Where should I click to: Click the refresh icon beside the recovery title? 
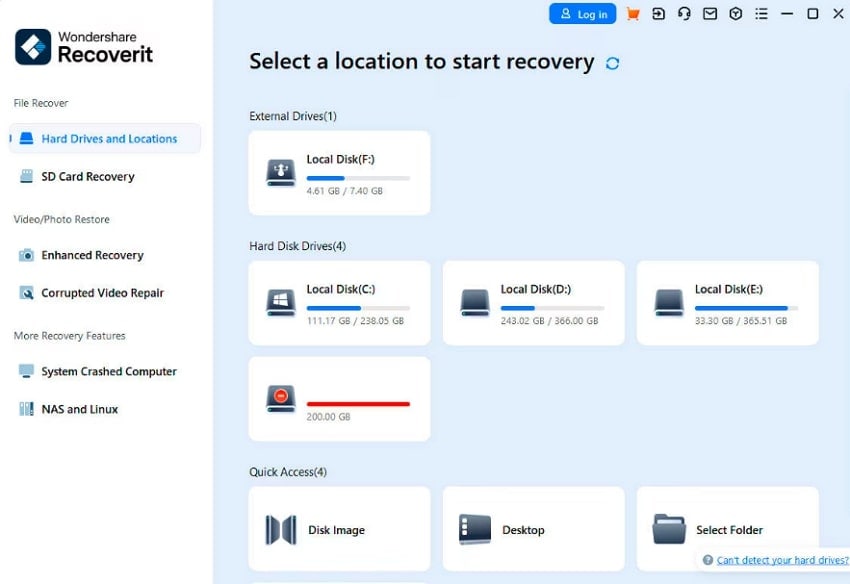tap(612, 61)
